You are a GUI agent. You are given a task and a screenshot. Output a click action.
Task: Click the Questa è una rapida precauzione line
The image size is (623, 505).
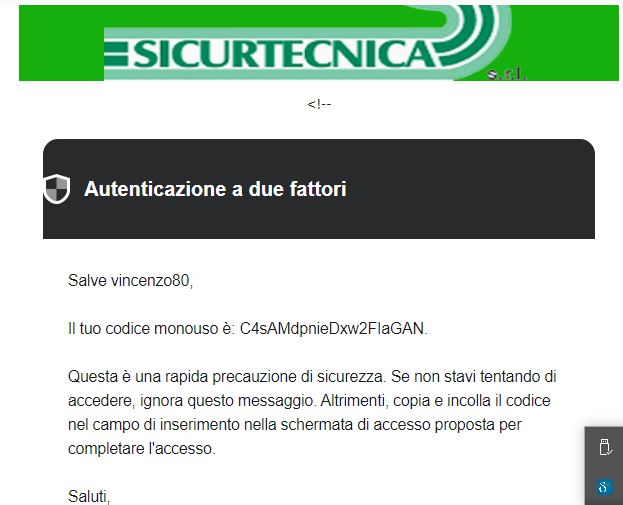(x=312, y=377)
